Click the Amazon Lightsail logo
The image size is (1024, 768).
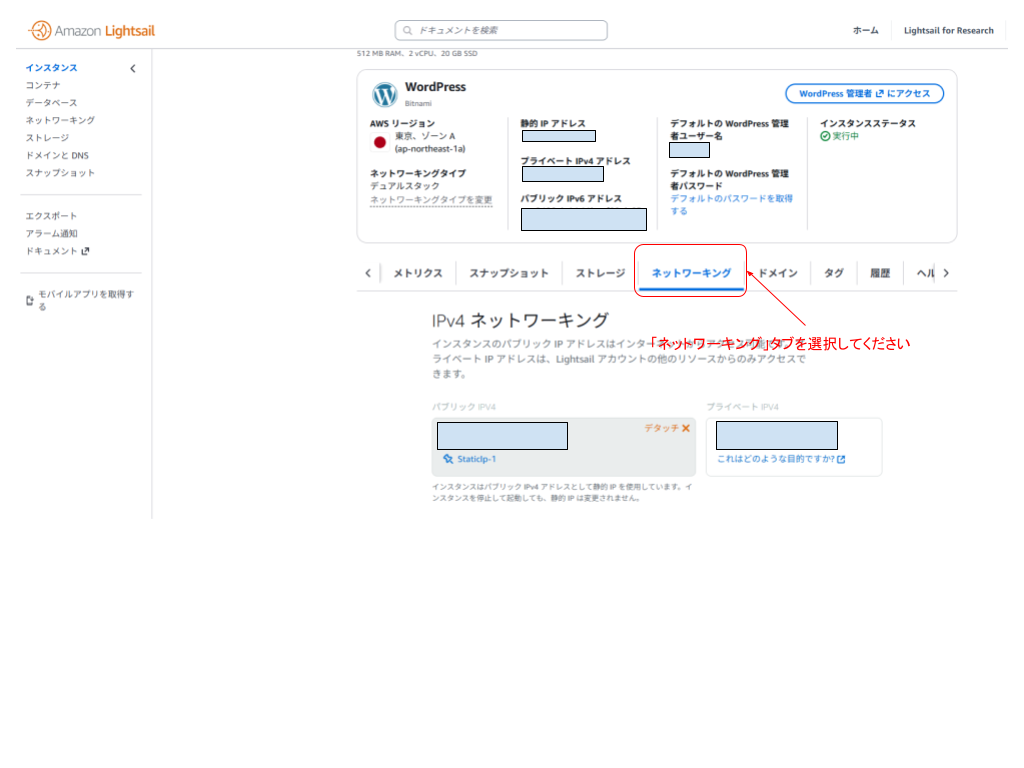point(88,30)
